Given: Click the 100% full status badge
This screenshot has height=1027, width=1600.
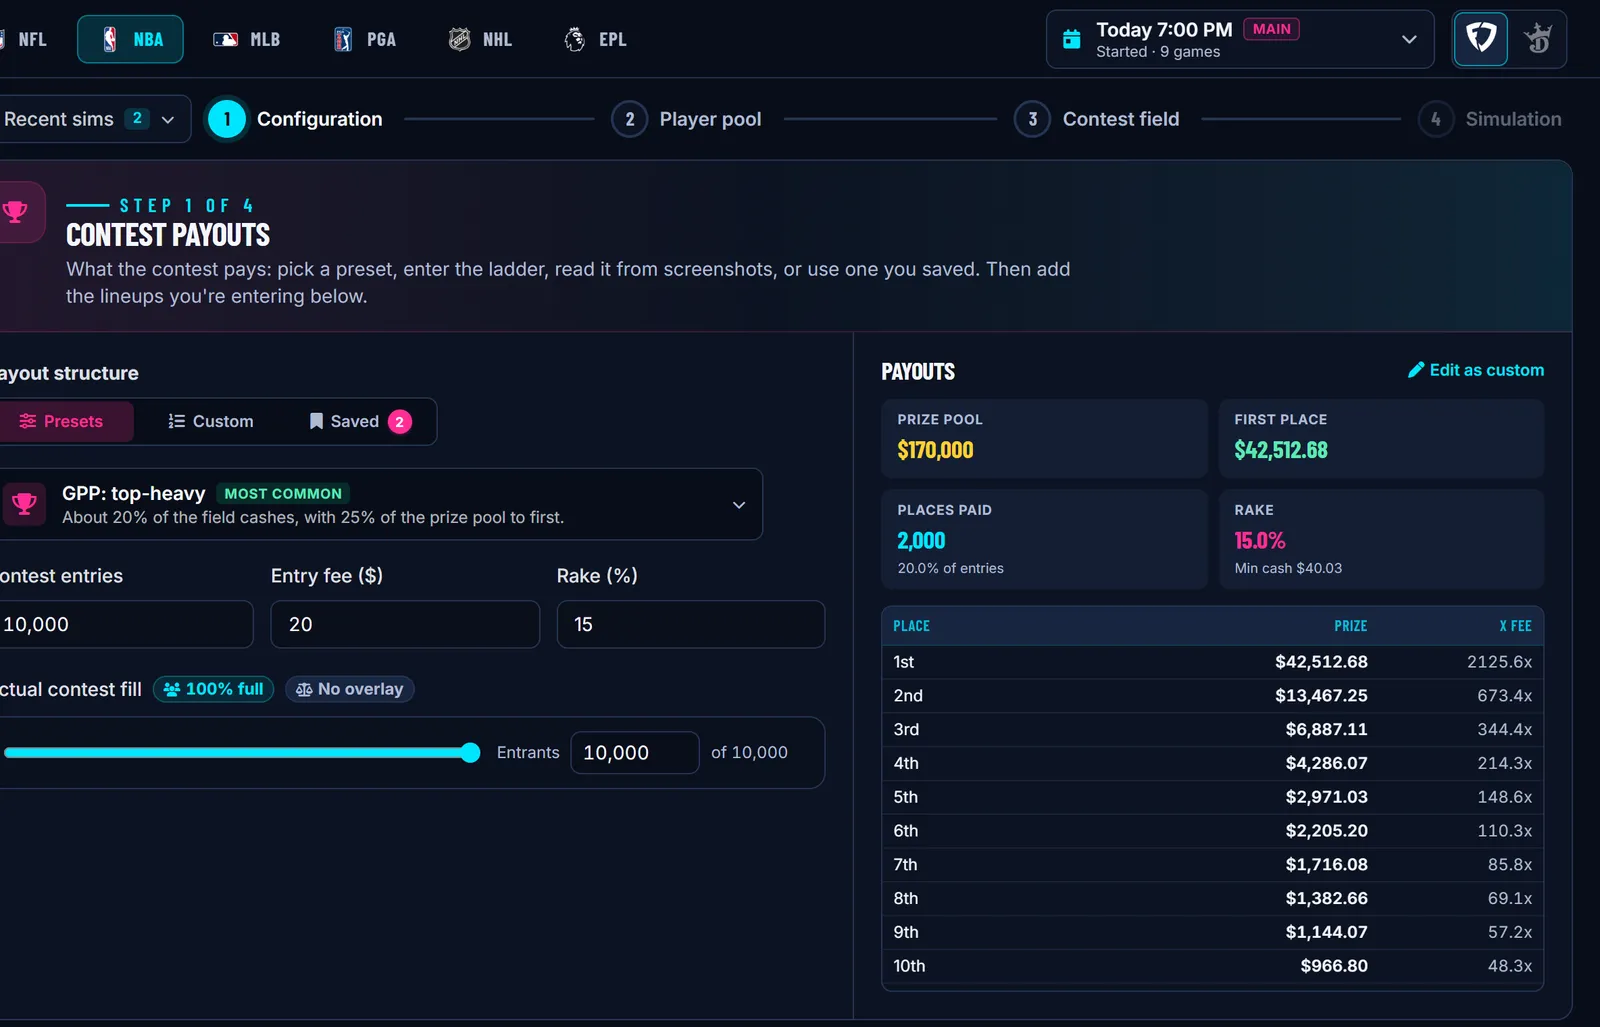Looking at the screenshot, I should 213,689.
